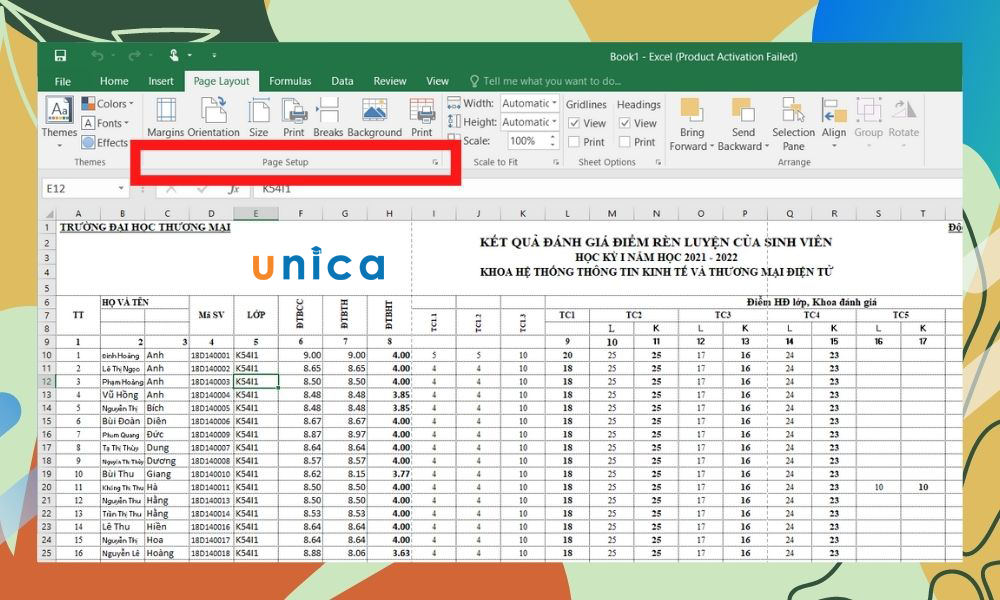Image resolution: width=1000 pixels, height=600 pixels.
Task: Open the Page Setup dialog launcher
Action: (x=436, y=163)
